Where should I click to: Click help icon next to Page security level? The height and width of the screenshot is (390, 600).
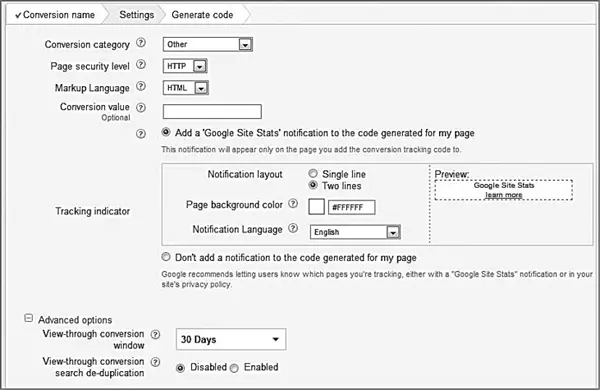[141, 64]
